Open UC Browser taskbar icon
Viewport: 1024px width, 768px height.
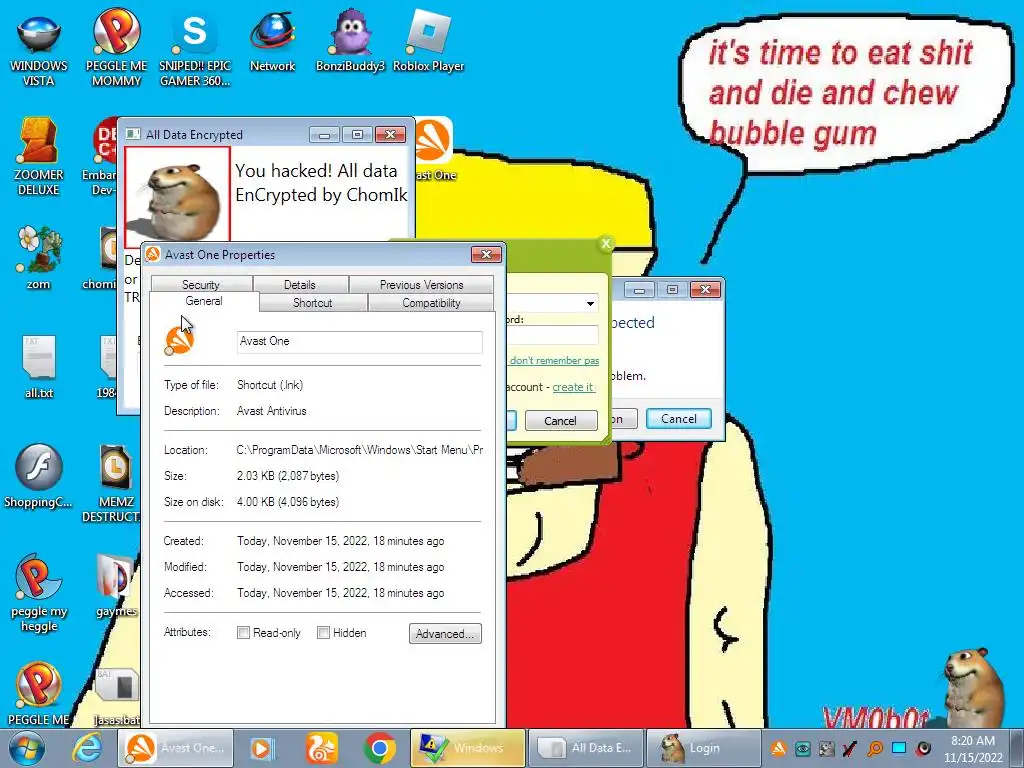(321, 748)
